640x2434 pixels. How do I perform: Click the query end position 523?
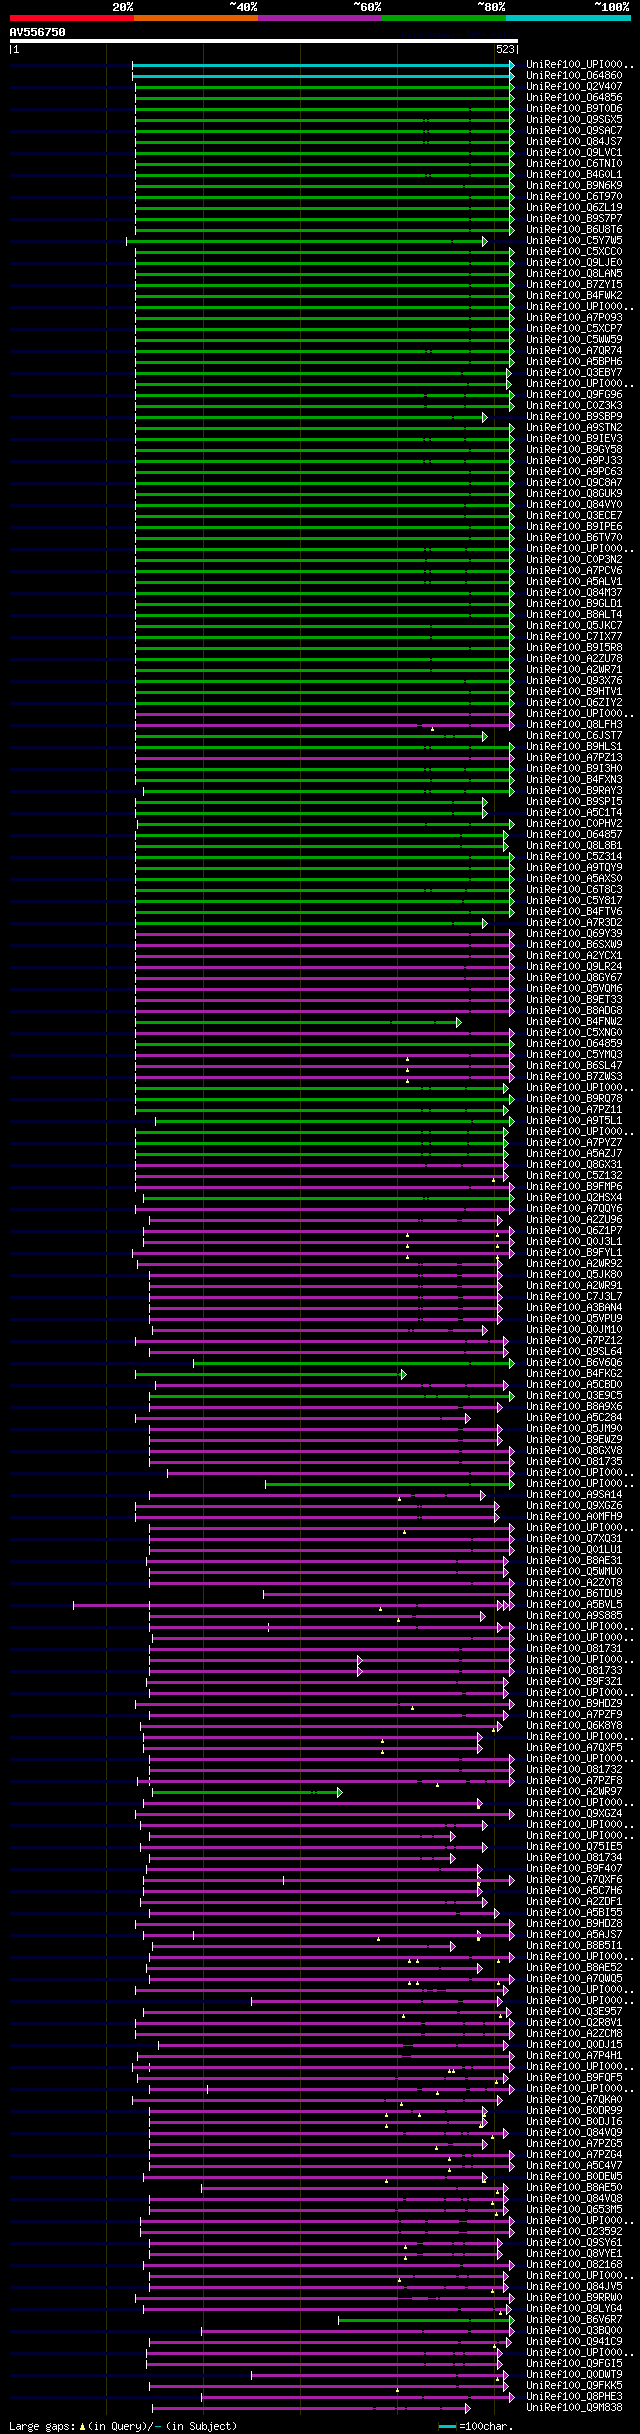pos(505,49)
